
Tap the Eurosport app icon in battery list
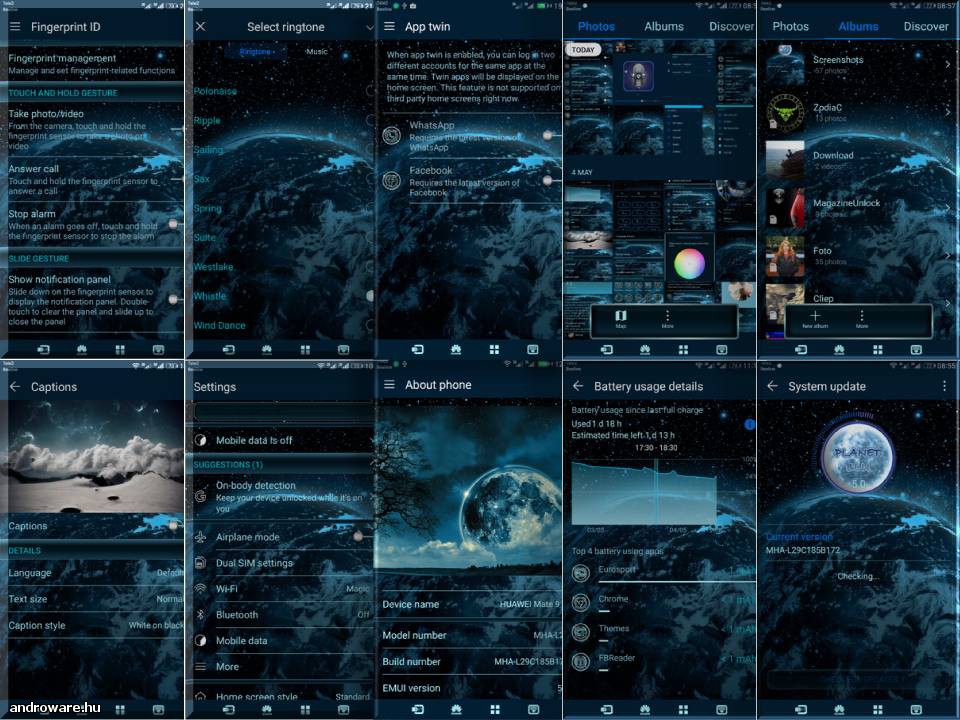[x=580, y=573]
